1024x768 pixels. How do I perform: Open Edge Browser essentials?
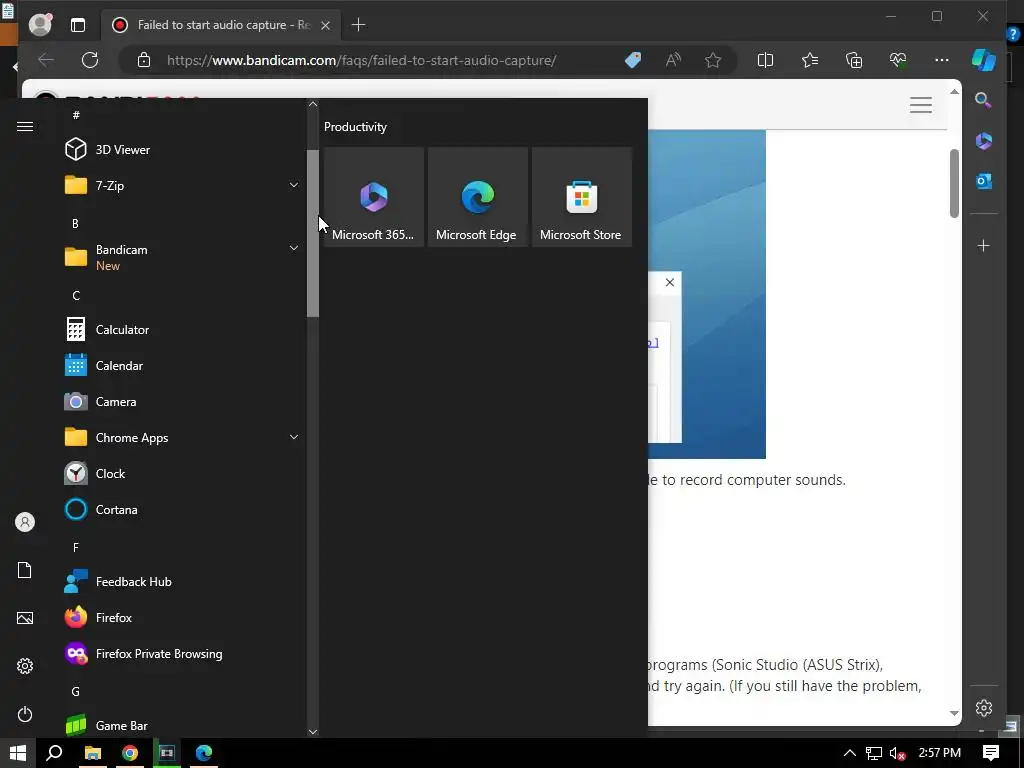click(898, 60)
